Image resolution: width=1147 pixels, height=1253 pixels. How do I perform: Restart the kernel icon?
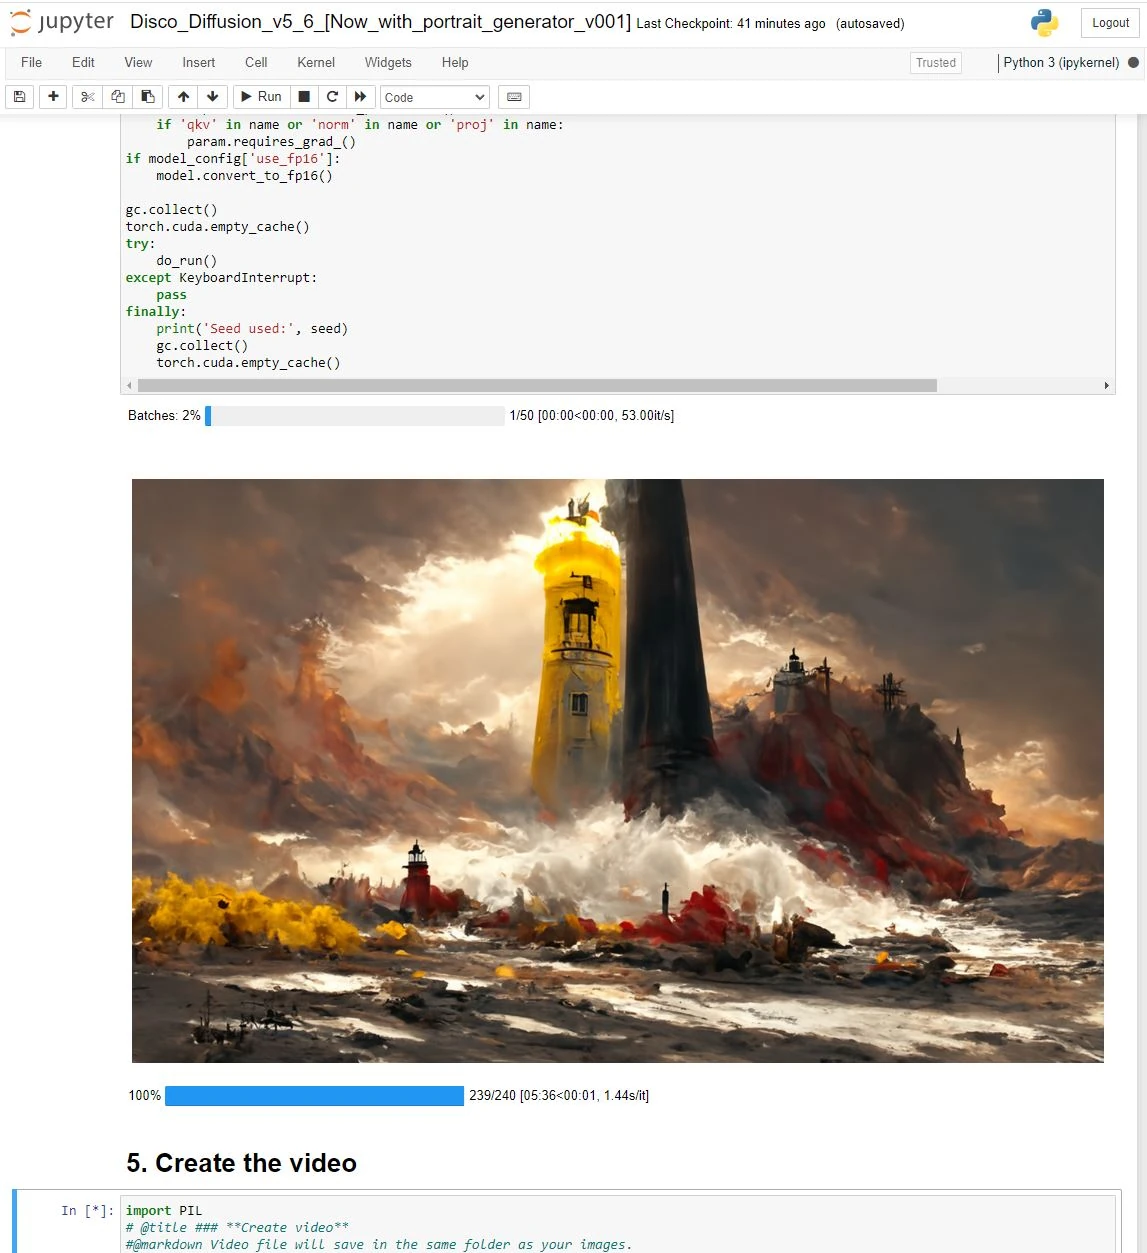pyautogui.click(x=333, y=97)
